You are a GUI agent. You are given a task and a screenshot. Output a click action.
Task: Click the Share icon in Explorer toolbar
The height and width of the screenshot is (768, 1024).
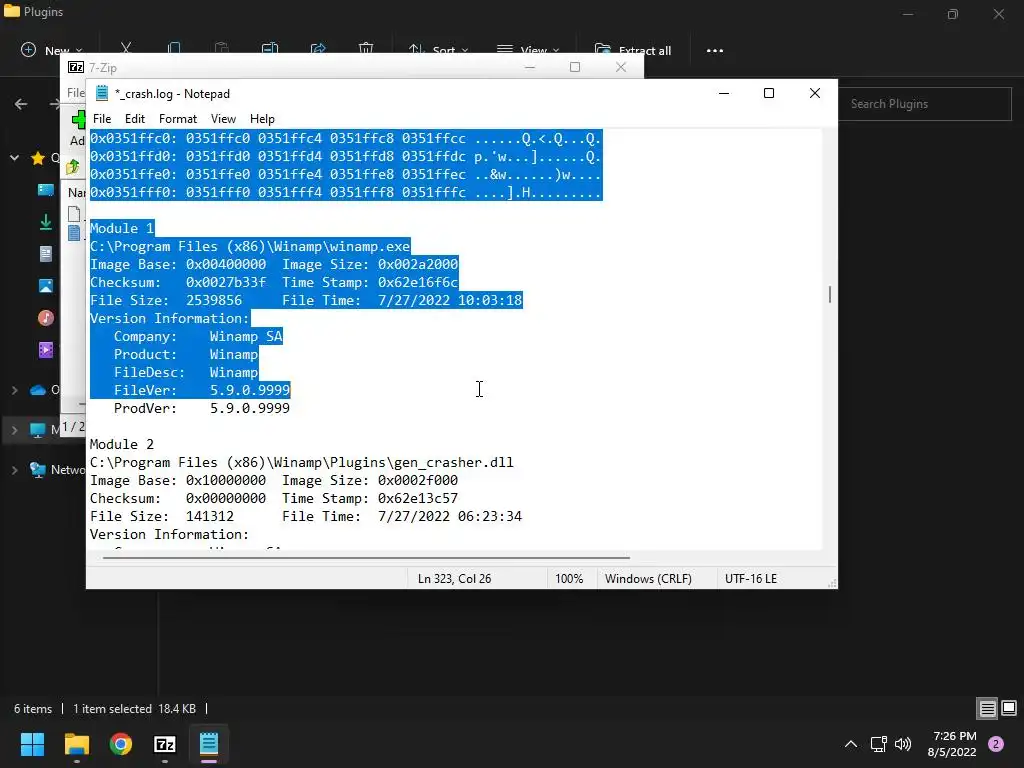(318, 49)
